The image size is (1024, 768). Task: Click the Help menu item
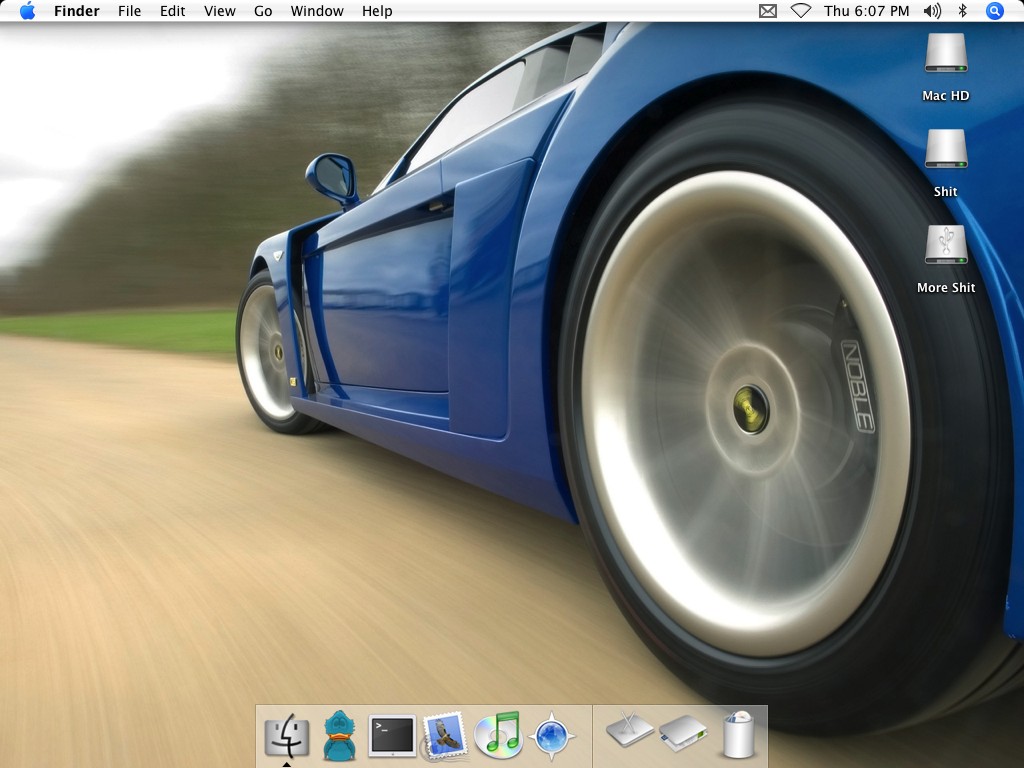point(377,11)
